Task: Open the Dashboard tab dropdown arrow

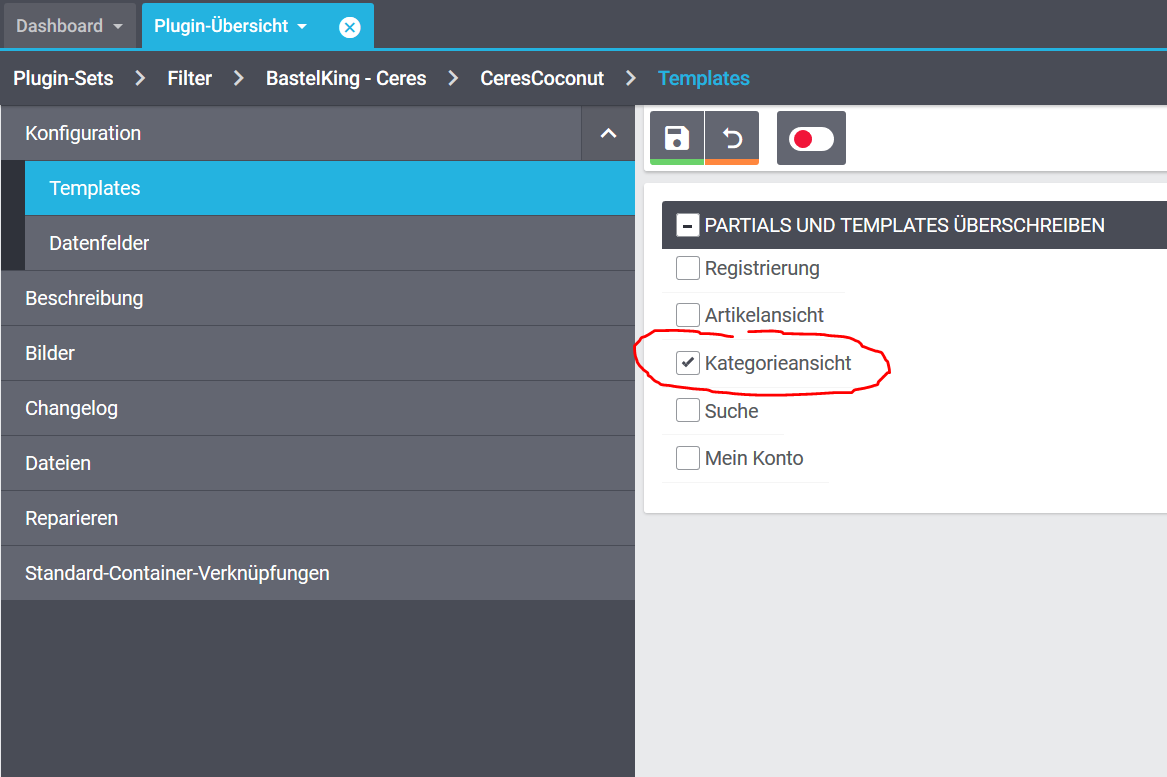Action: [x=118, y=26]
